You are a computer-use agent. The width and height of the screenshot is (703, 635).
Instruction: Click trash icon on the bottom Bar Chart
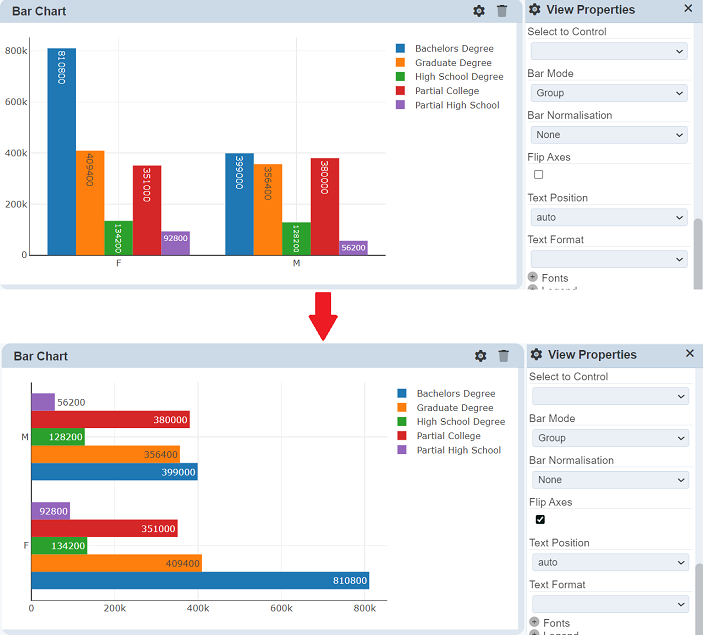click(x=503, y=356)
